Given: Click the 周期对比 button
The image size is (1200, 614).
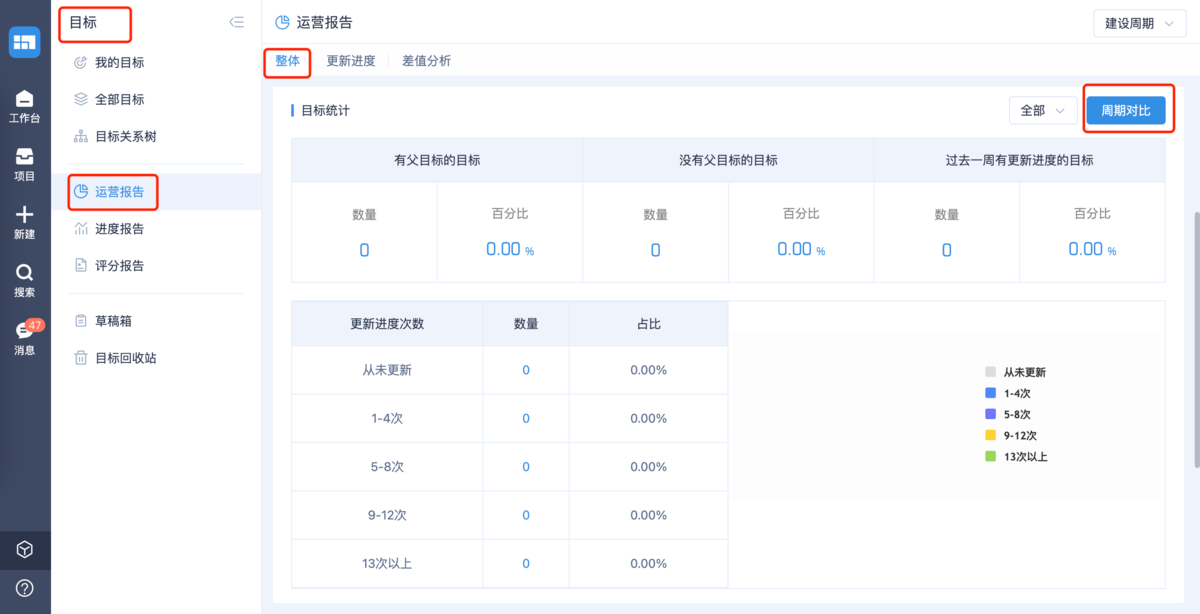Looking at the screenshot, I should pos(1126,111).
